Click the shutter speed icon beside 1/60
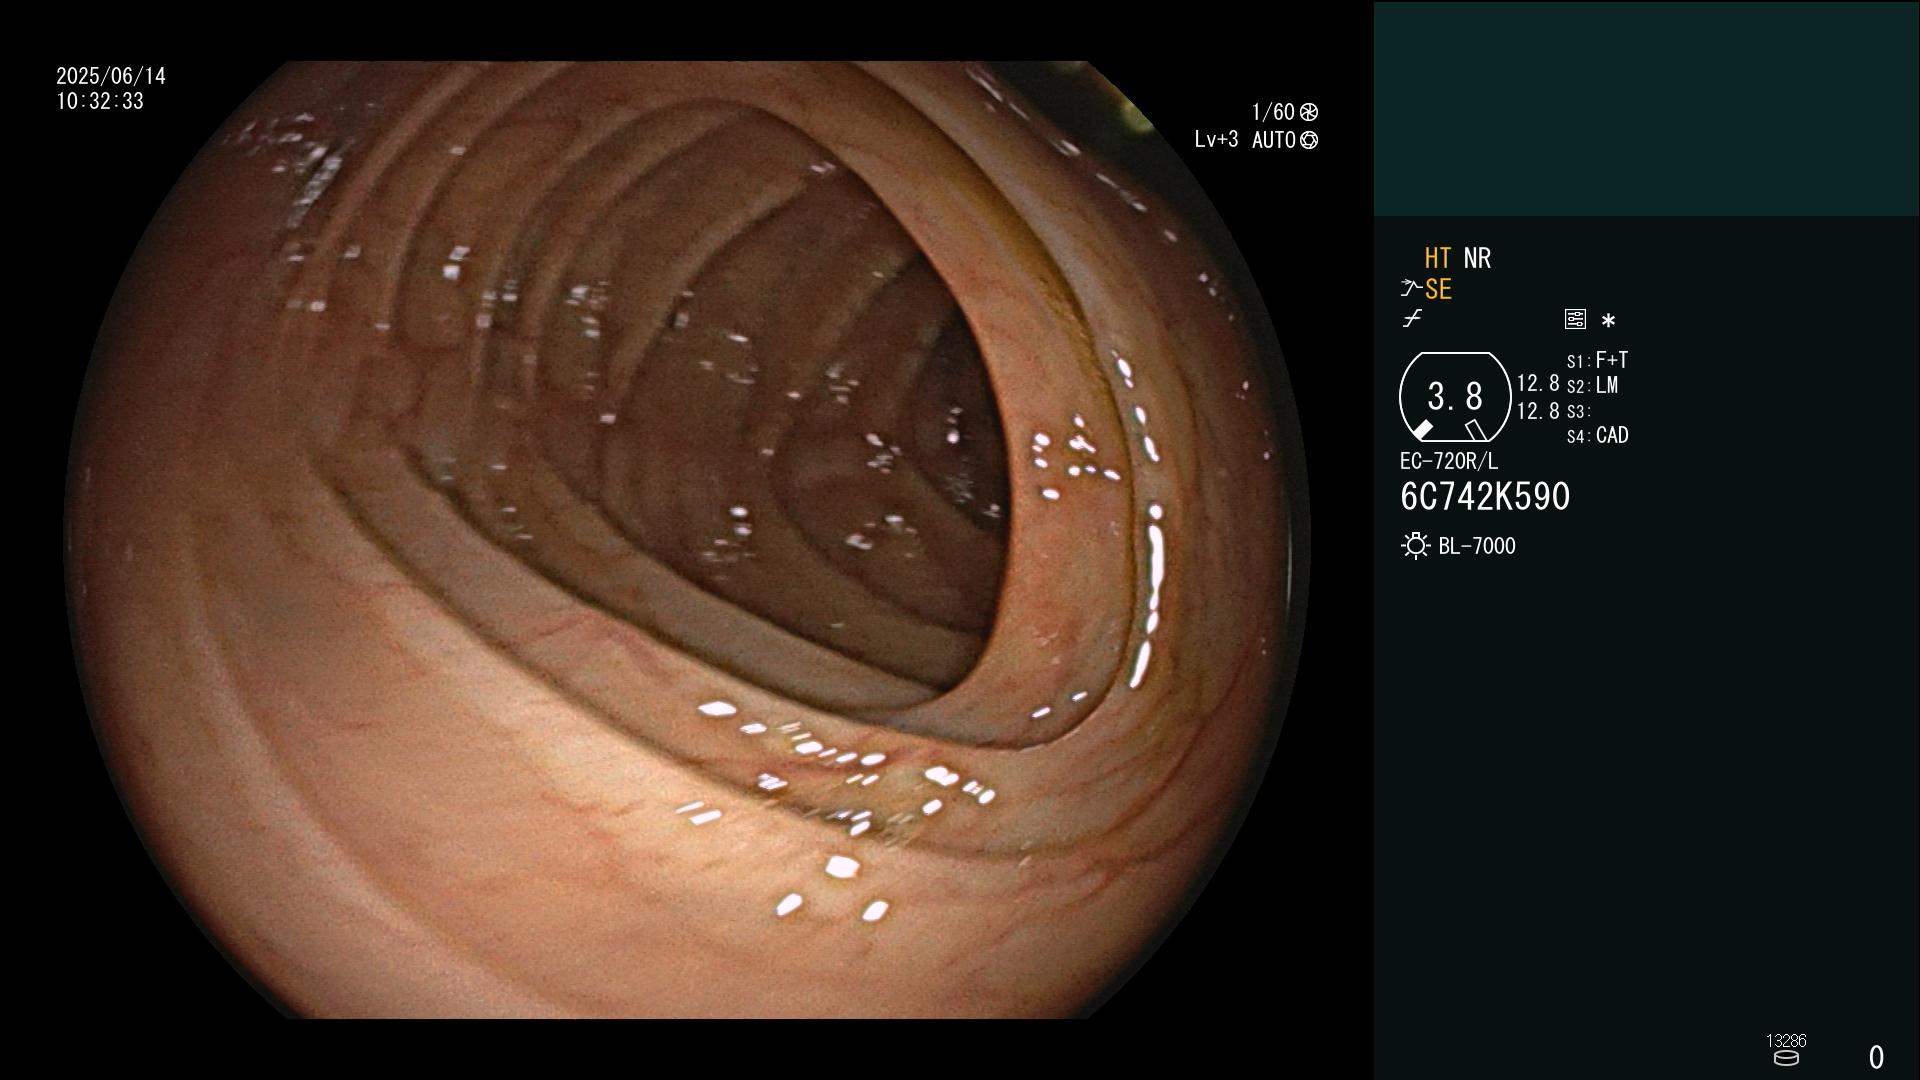 [x=1309, y=112]
